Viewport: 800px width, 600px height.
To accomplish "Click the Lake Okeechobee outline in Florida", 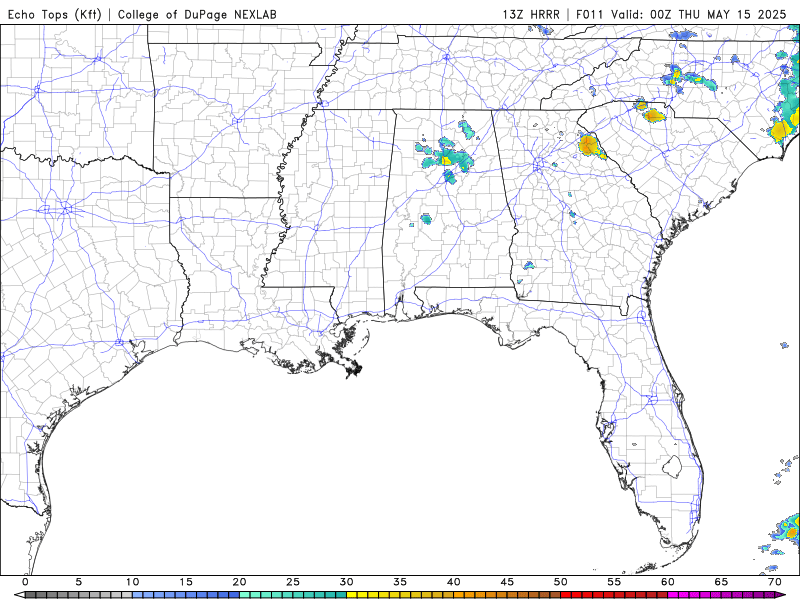I will 672,467.
